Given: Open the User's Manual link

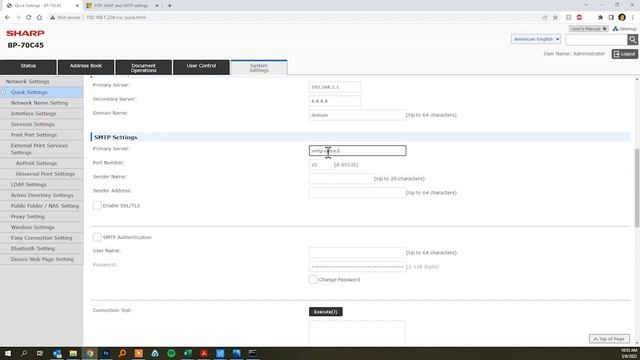Looking at the screenshot, I should click(589, 29).
